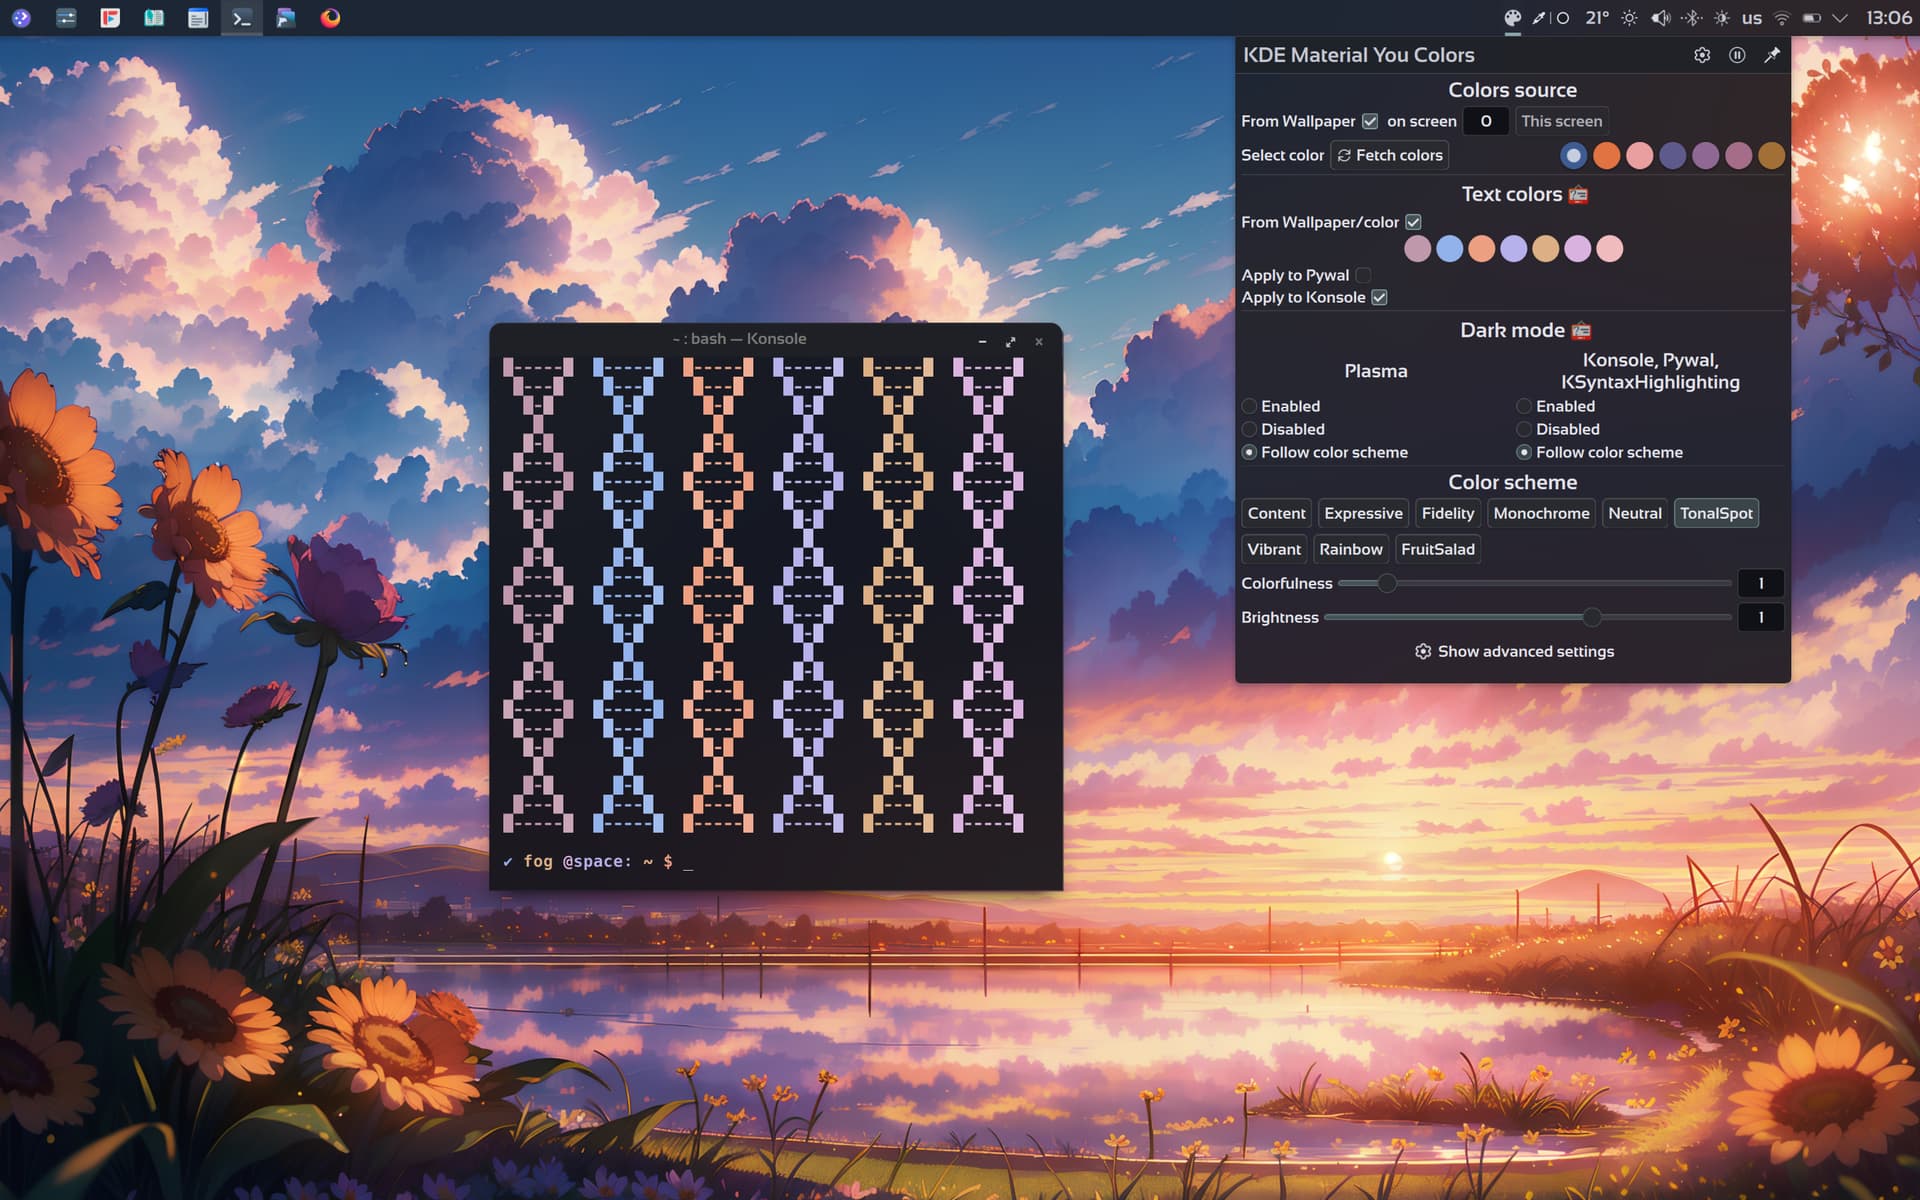1920x1200 pixels.
Task: Choose the Rainbow color scheme
Action: tap(1350, 549)
